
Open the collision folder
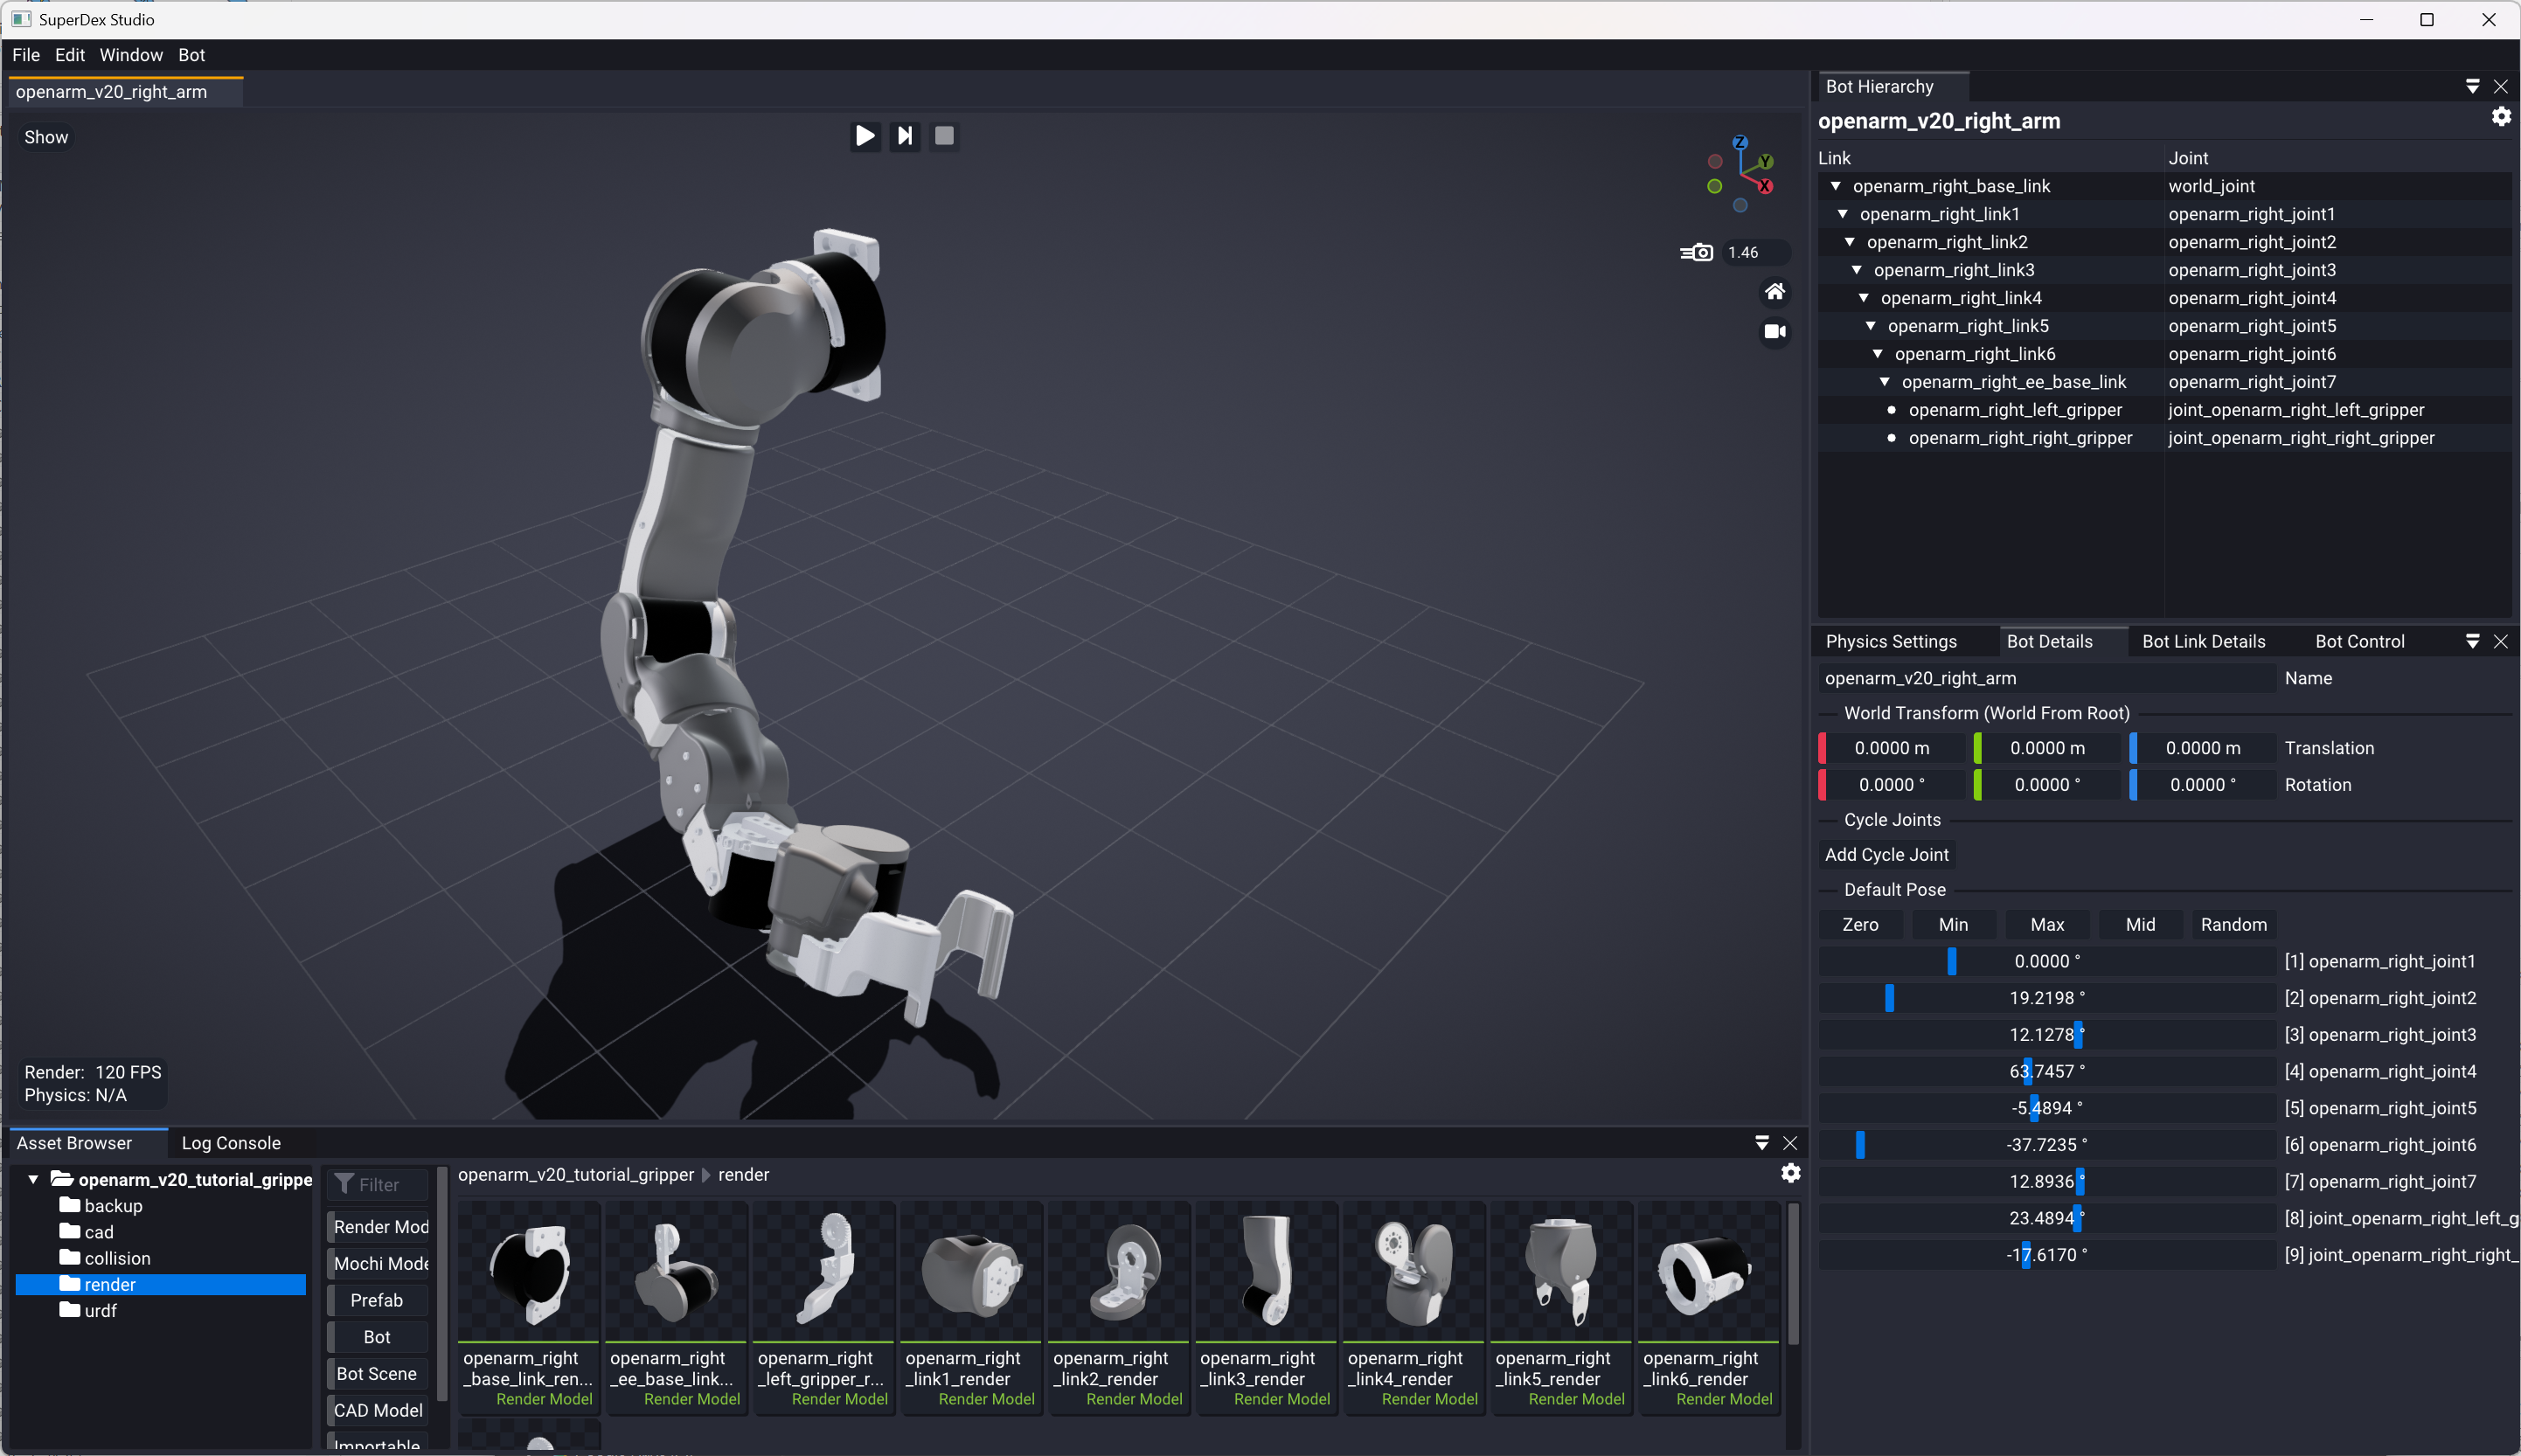tap(105, 1258)
